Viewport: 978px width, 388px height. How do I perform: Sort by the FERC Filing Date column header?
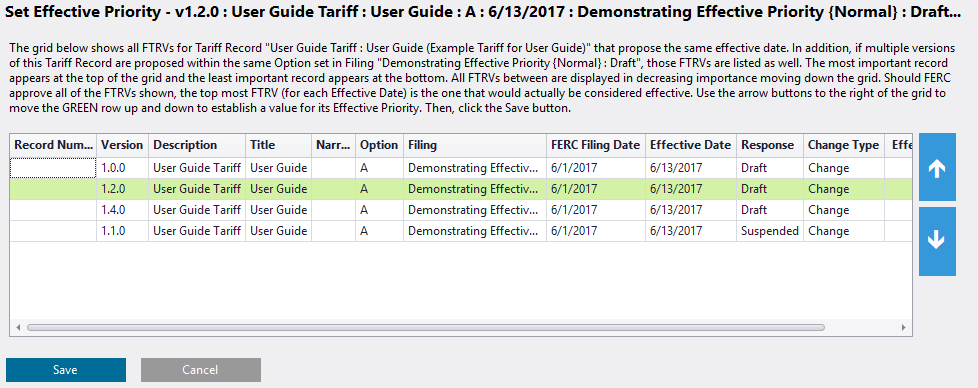click(596, 145)
